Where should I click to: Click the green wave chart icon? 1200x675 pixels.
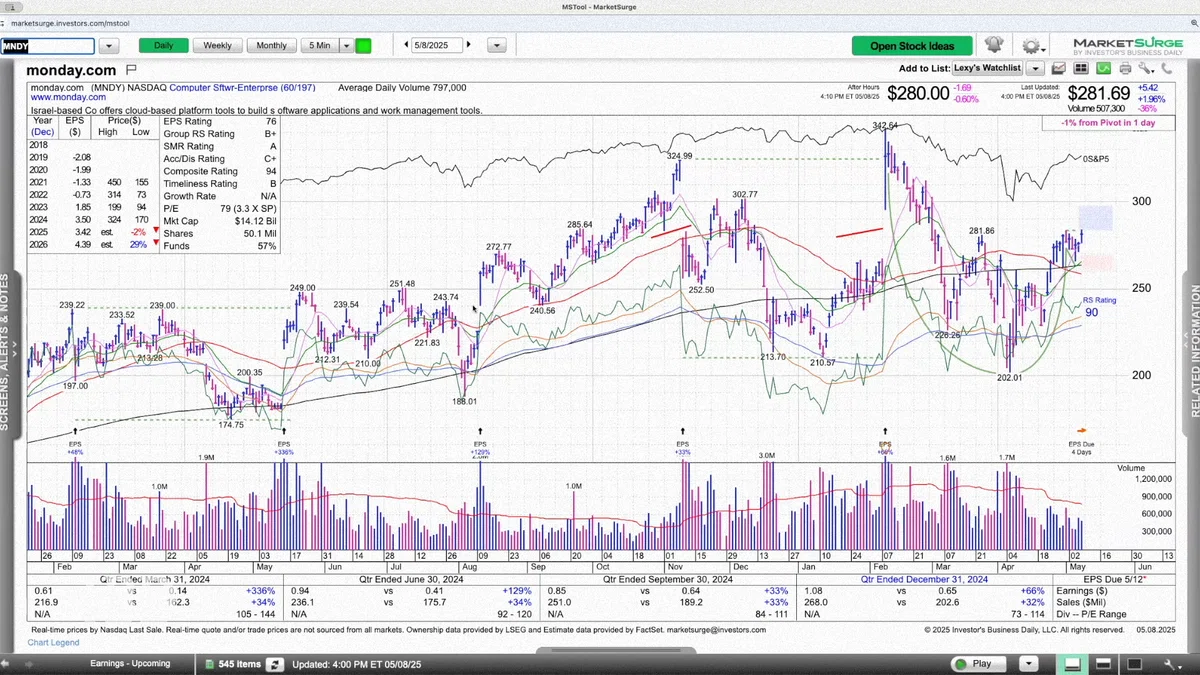[1103, 69]
